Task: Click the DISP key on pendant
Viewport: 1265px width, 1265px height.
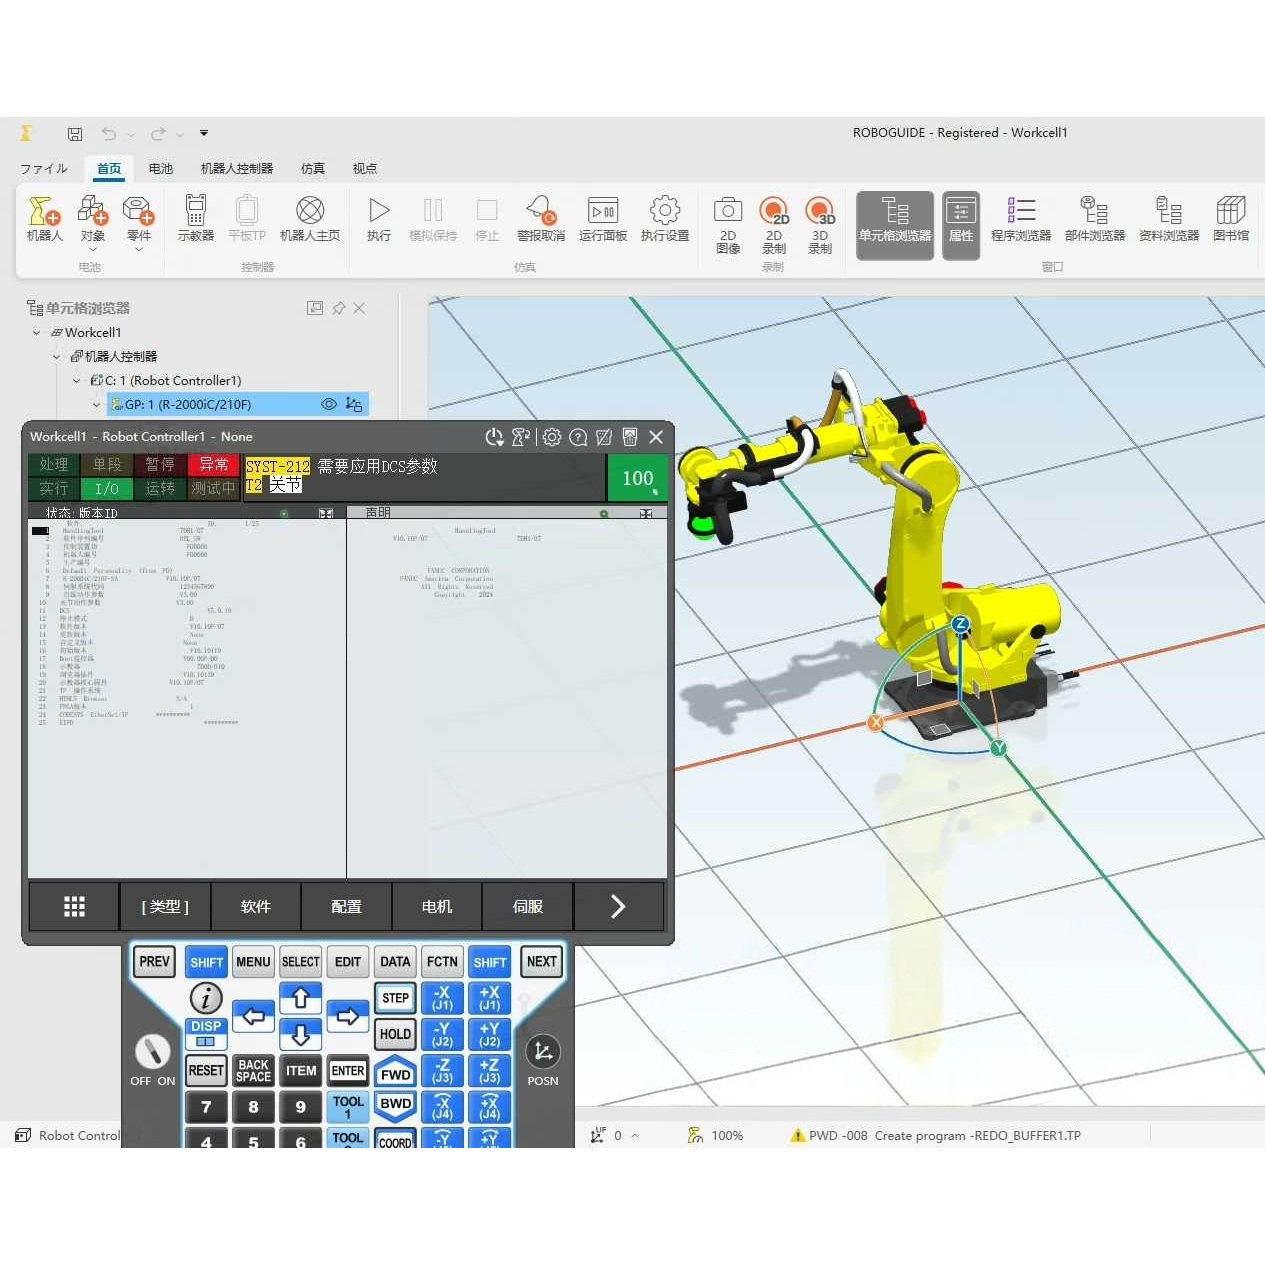Action: 206,1033
